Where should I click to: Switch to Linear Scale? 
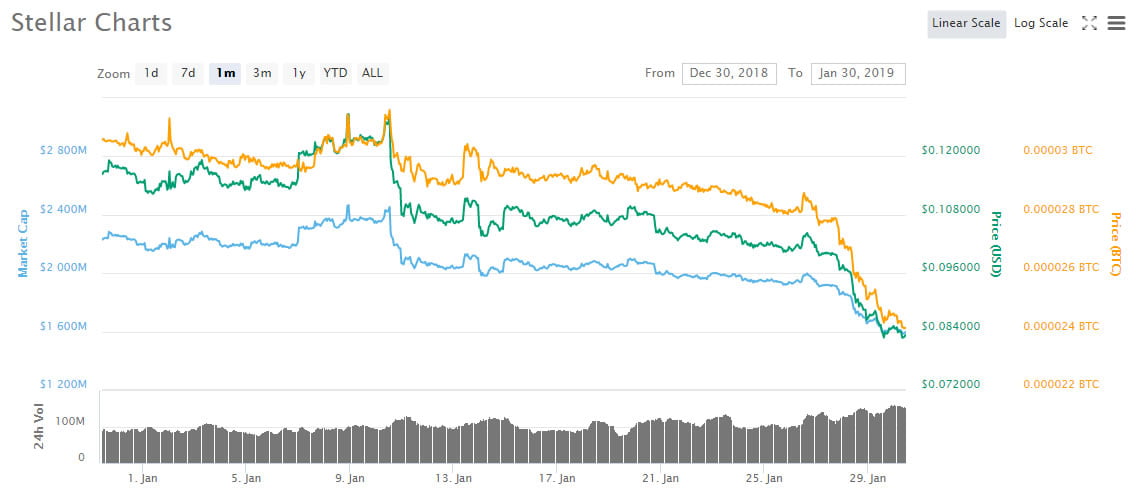click(x=966, y=23)
